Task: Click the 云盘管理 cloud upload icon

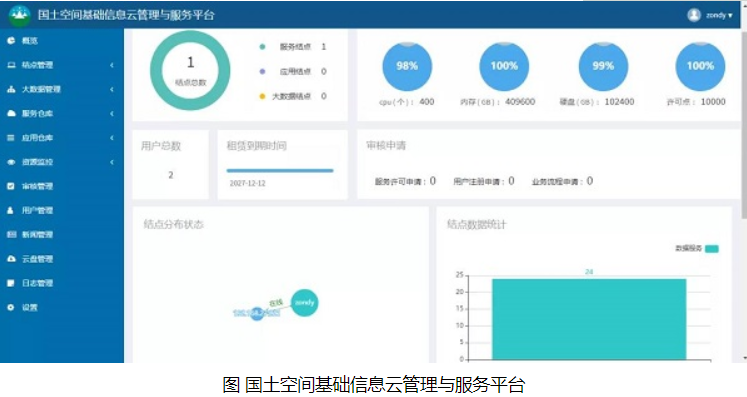Action: [x=11, y=259]
